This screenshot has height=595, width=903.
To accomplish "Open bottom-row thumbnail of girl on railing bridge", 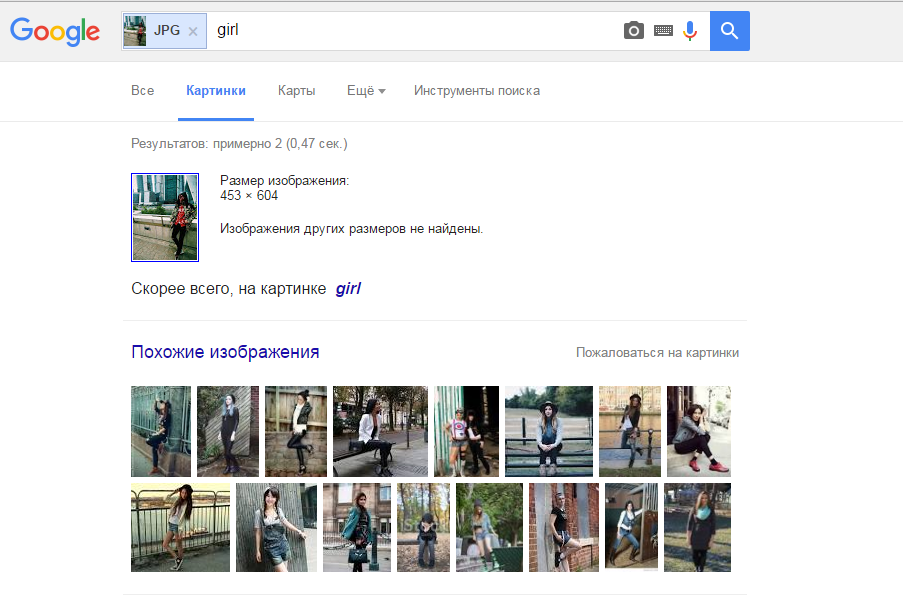I will coord(180,528).
